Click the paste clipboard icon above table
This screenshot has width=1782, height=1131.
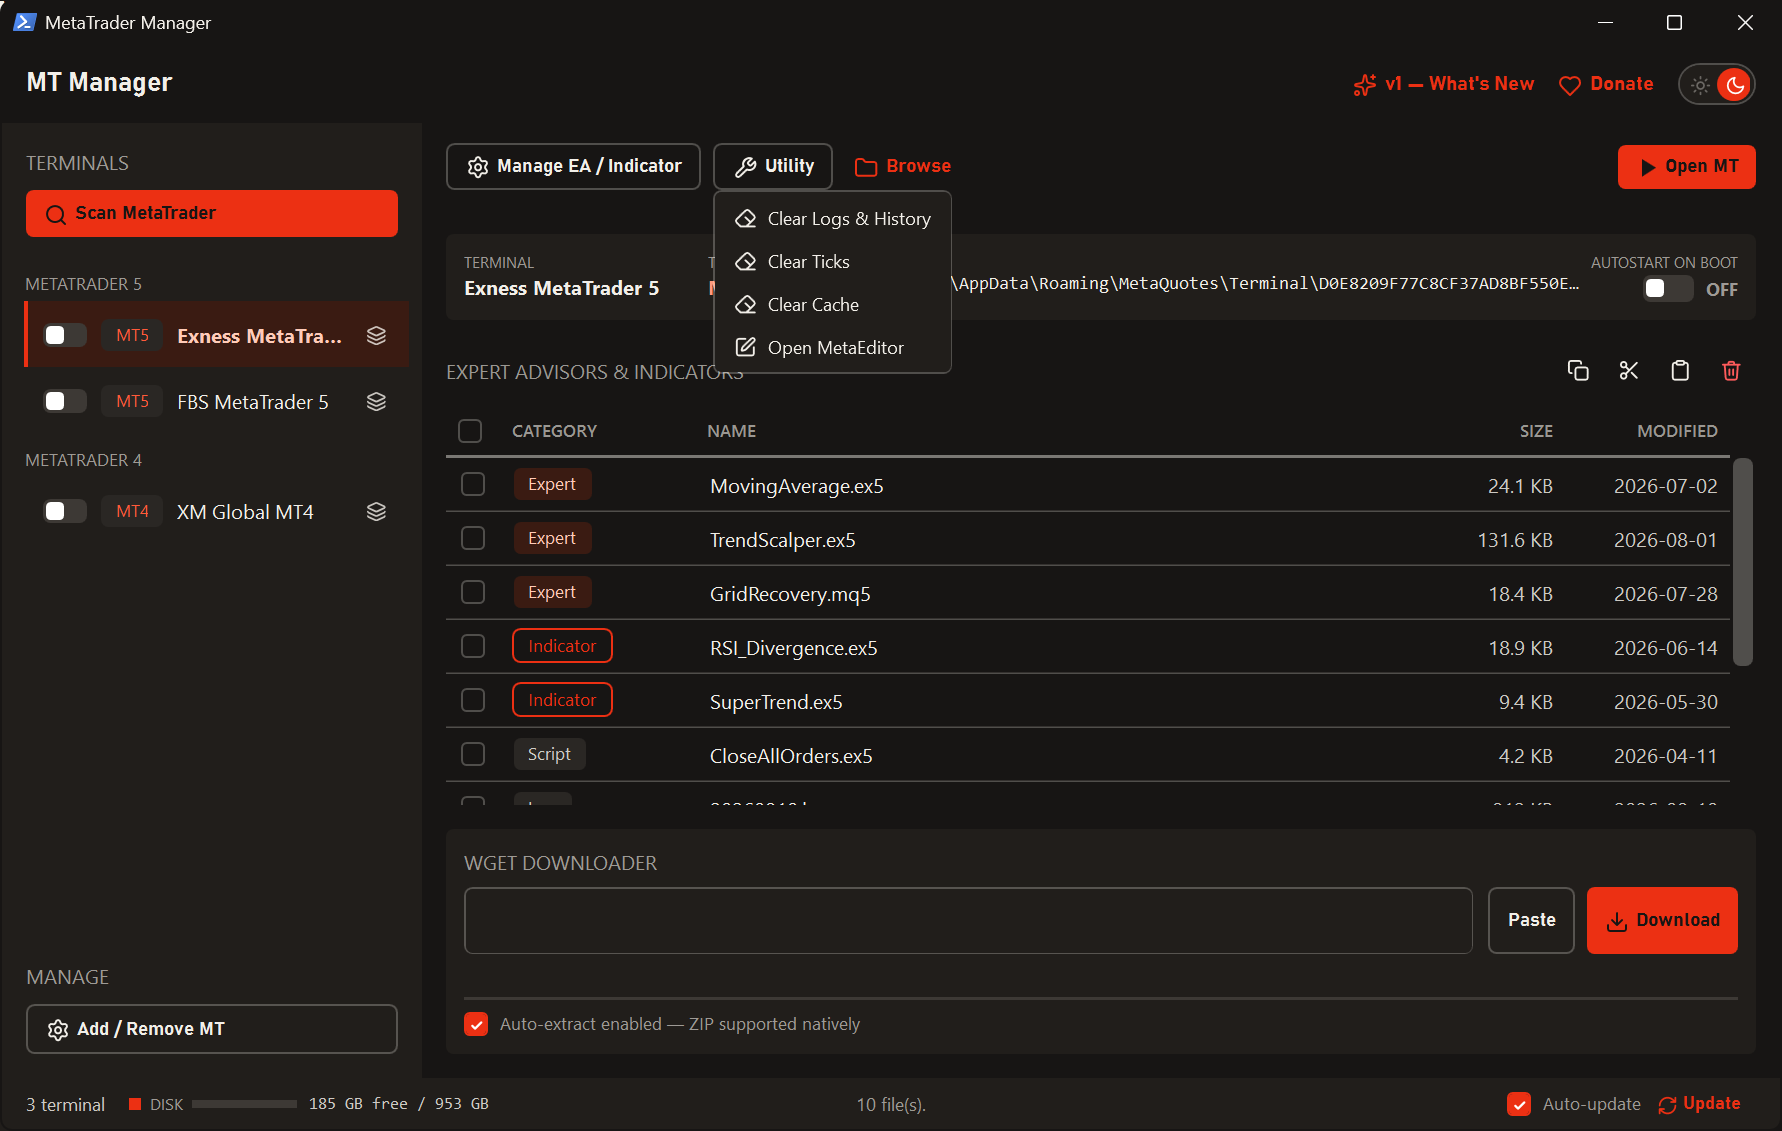[1680, 371]
